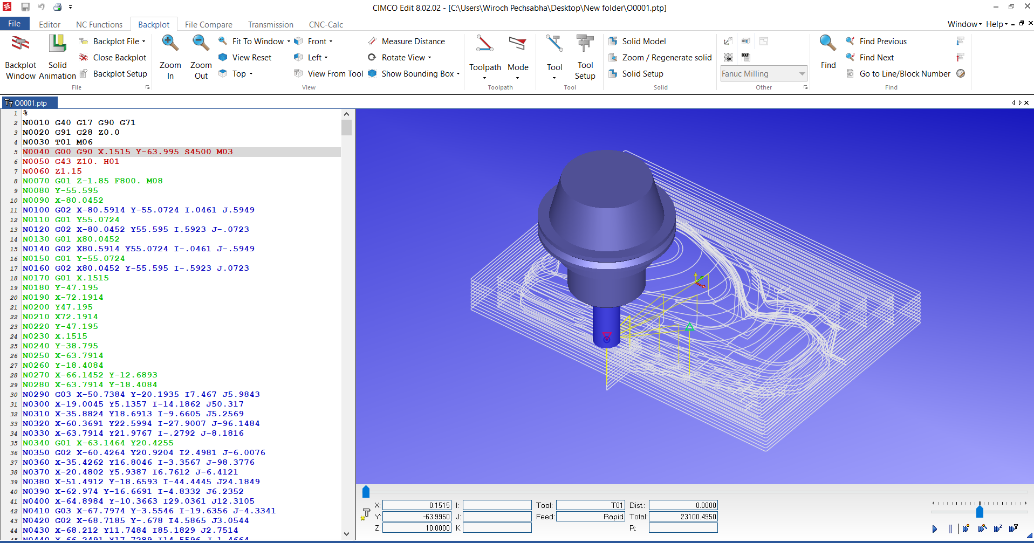Click the Z coordinate field
1034x543 pixels.
pyautogui.click(x=417, y=528)
